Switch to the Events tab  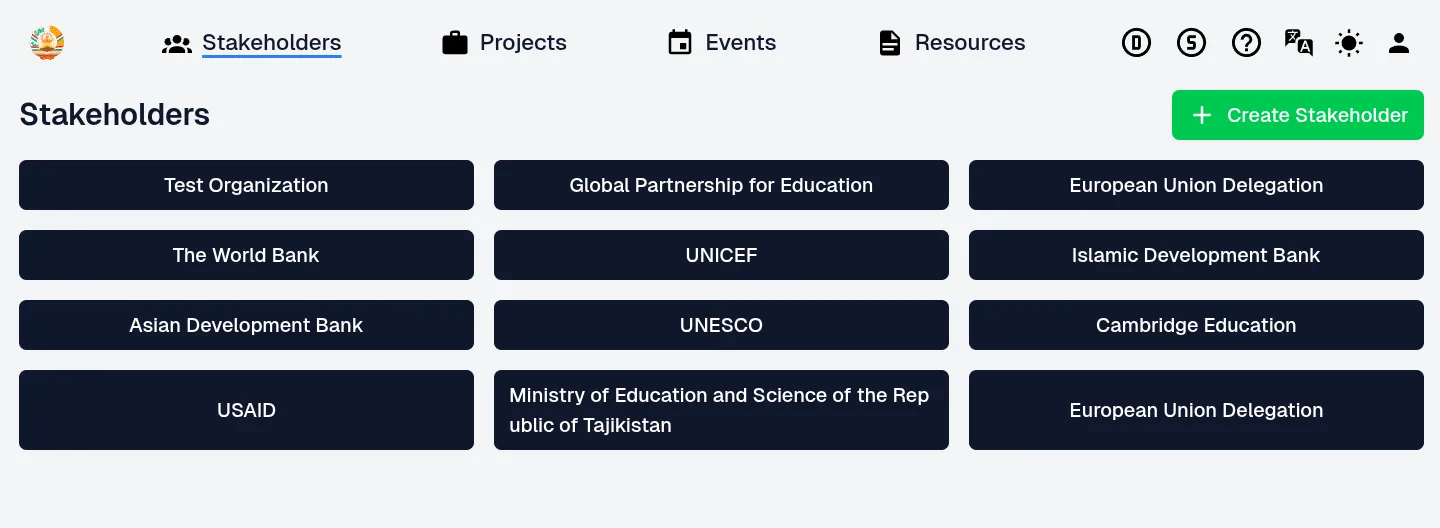tap(721, 43)
